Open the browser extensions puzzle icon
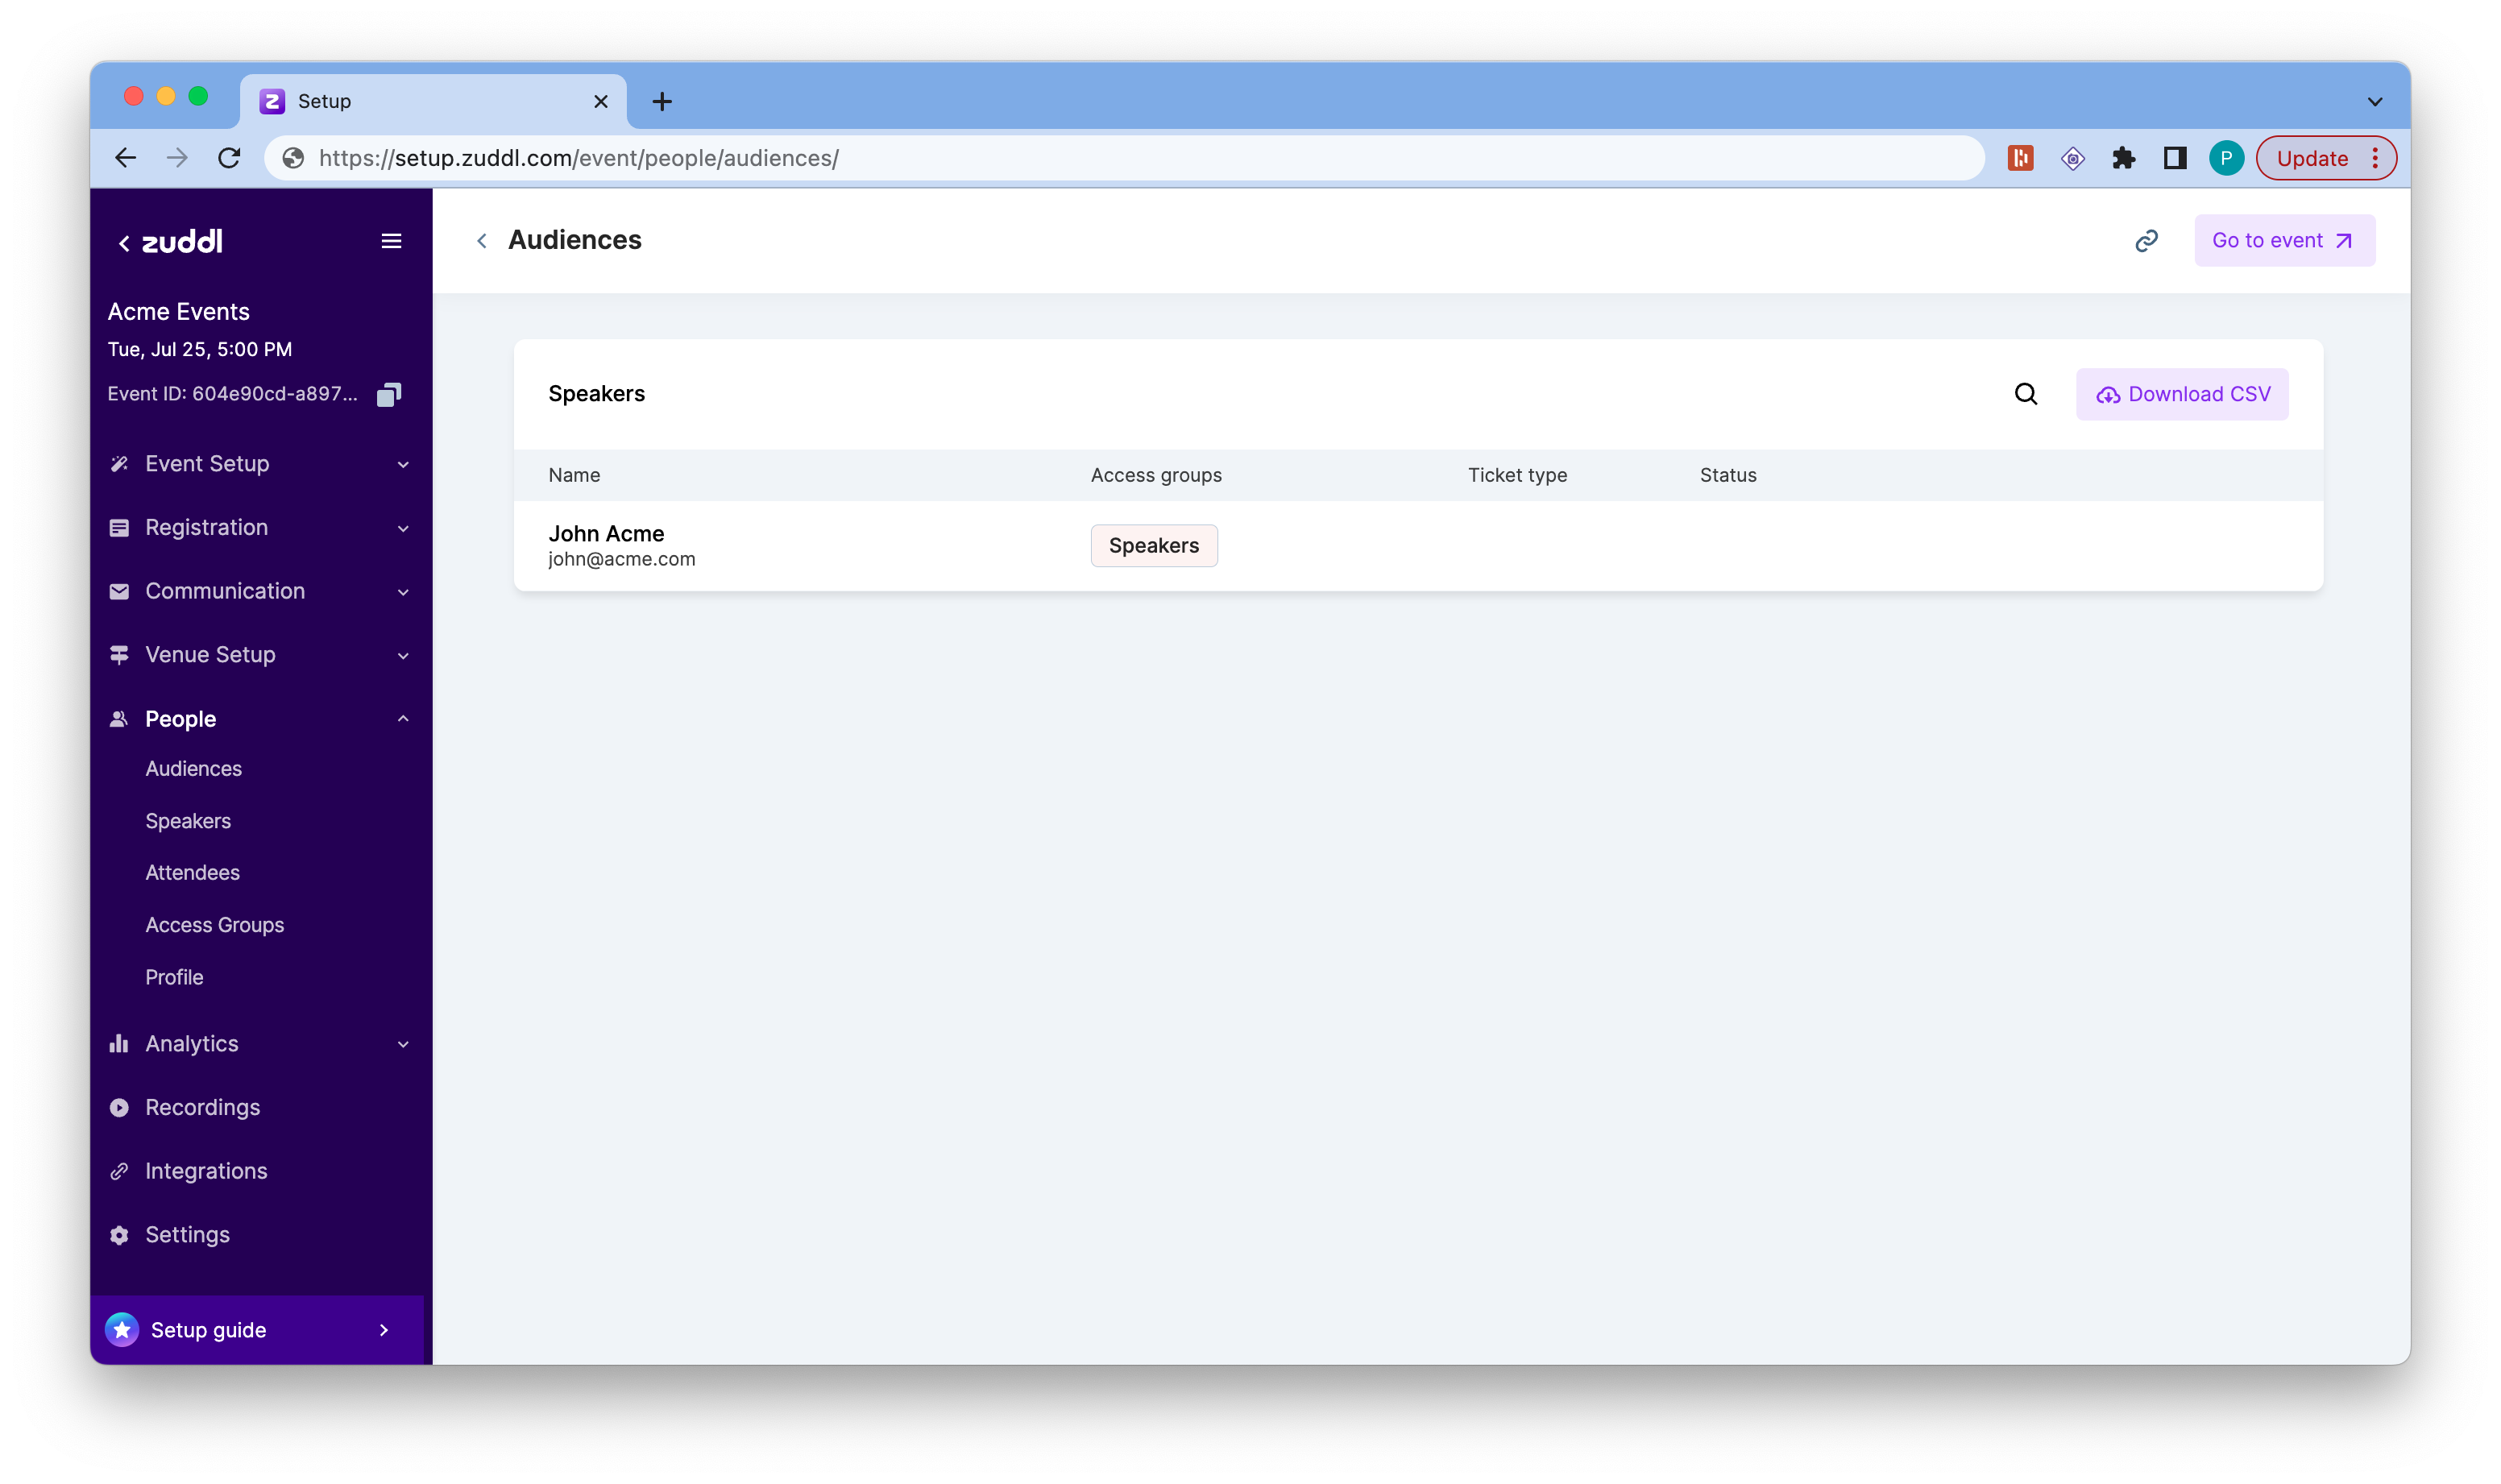The image size is (2501, 1484). click(x=2123, y=158)
